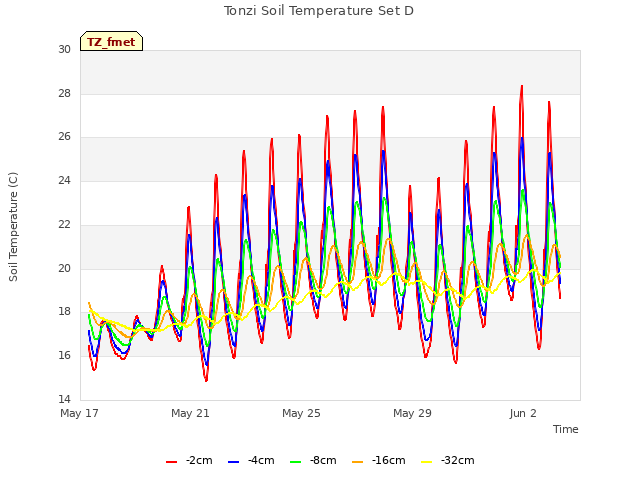
Task: Select the -16cm legend label
Action: pos(389,460)
